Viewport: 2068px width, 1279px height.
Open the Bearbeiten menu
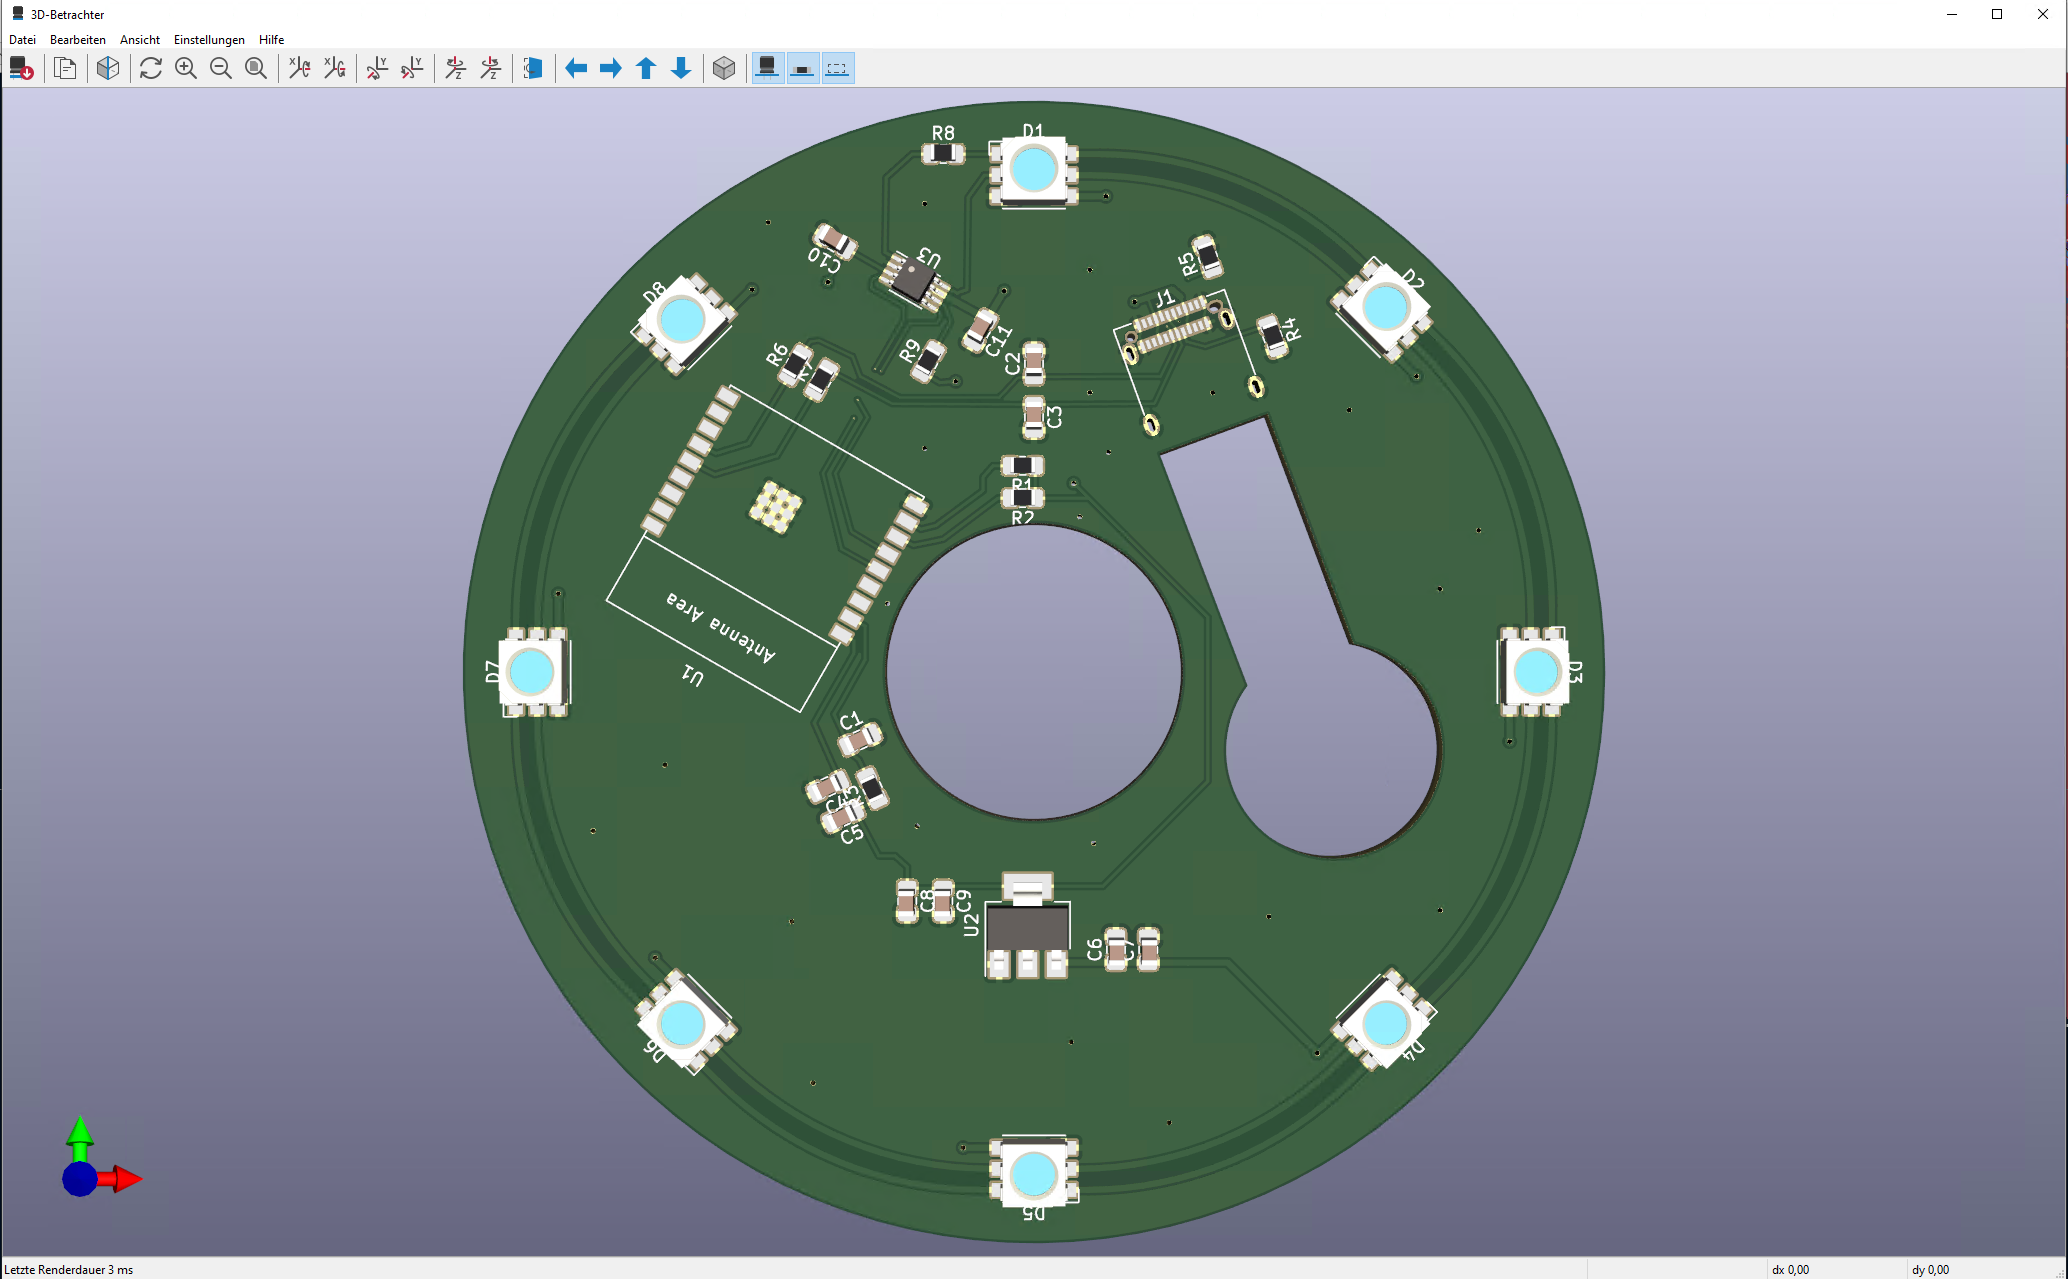coord(78,40)
